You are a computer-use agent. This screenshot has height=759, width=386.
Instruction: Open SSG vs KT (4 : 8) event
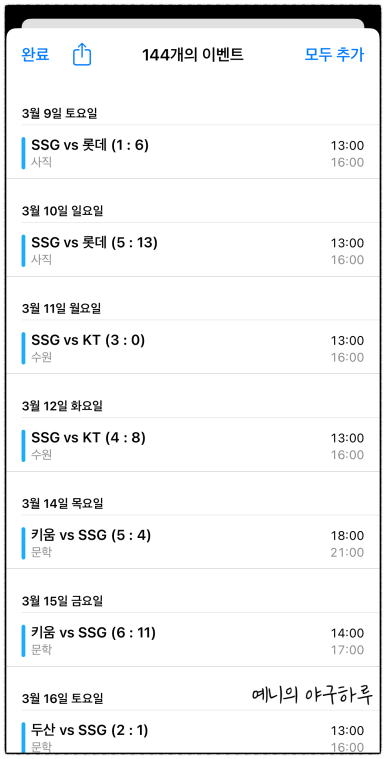[x=193, y=445]
